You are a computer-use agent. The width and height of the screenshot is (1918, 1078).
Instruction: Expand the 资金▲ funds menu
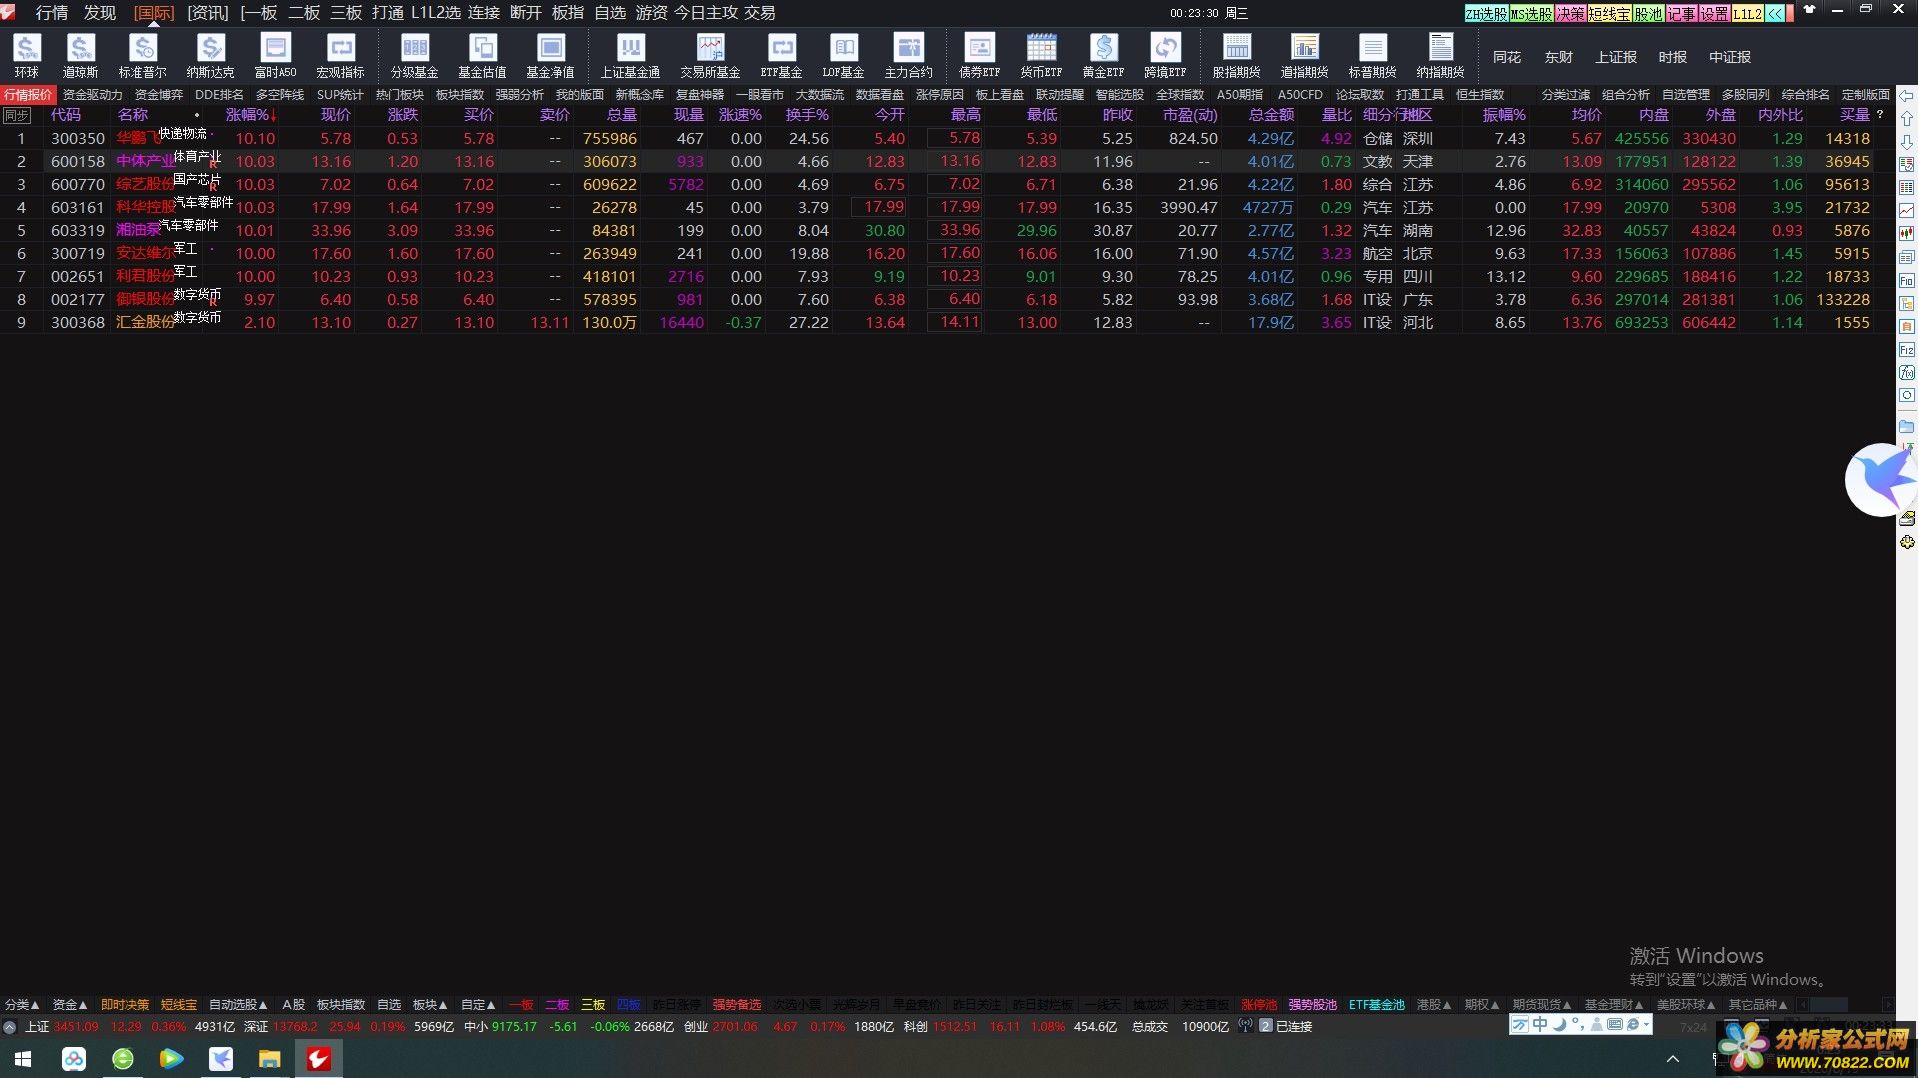point(70,1004)
